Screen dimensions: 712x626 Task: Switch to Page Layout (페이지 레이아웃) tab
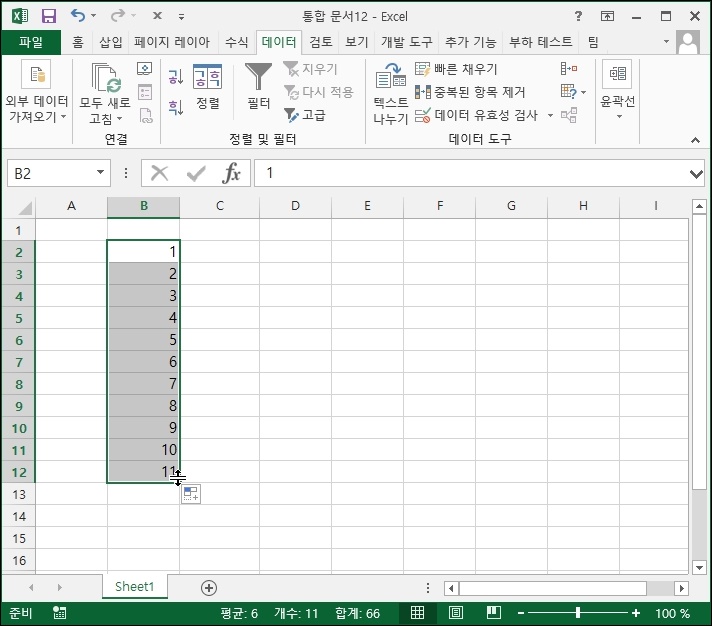pos(172,42)
